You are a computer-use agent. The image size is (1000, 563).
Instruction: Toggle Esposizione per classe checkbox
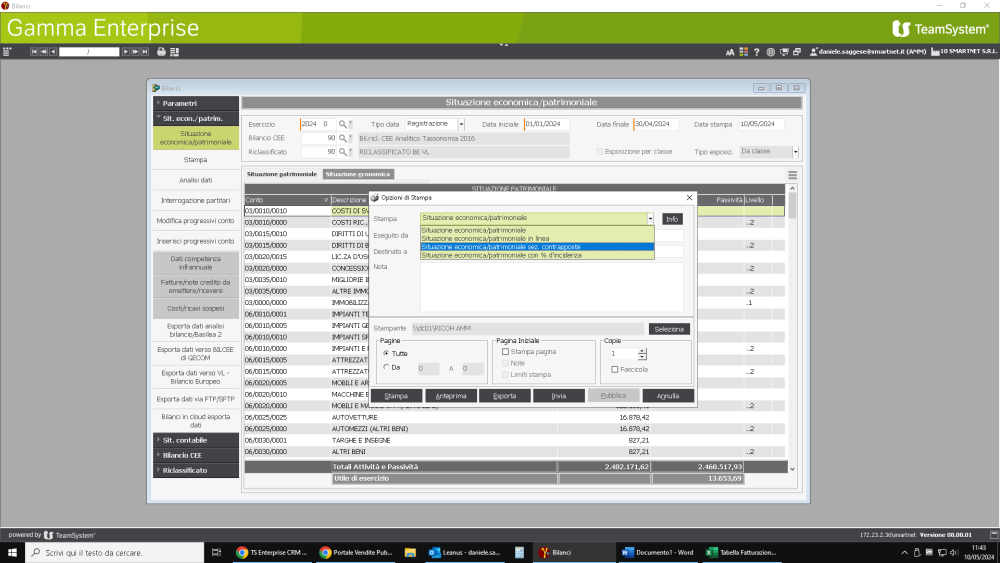pos(599,152)
